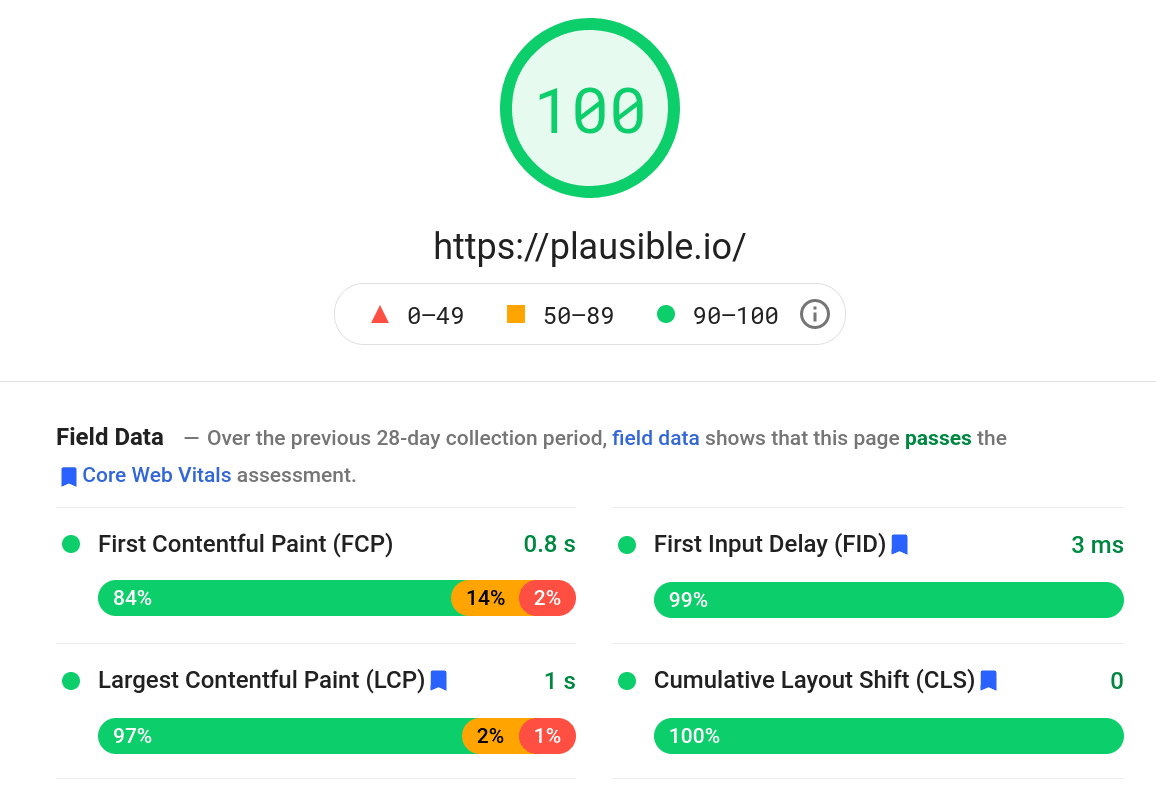Click the 99% FID distribution bar
The height and width of the screenshot is (786, 1156).
(888, 599)
